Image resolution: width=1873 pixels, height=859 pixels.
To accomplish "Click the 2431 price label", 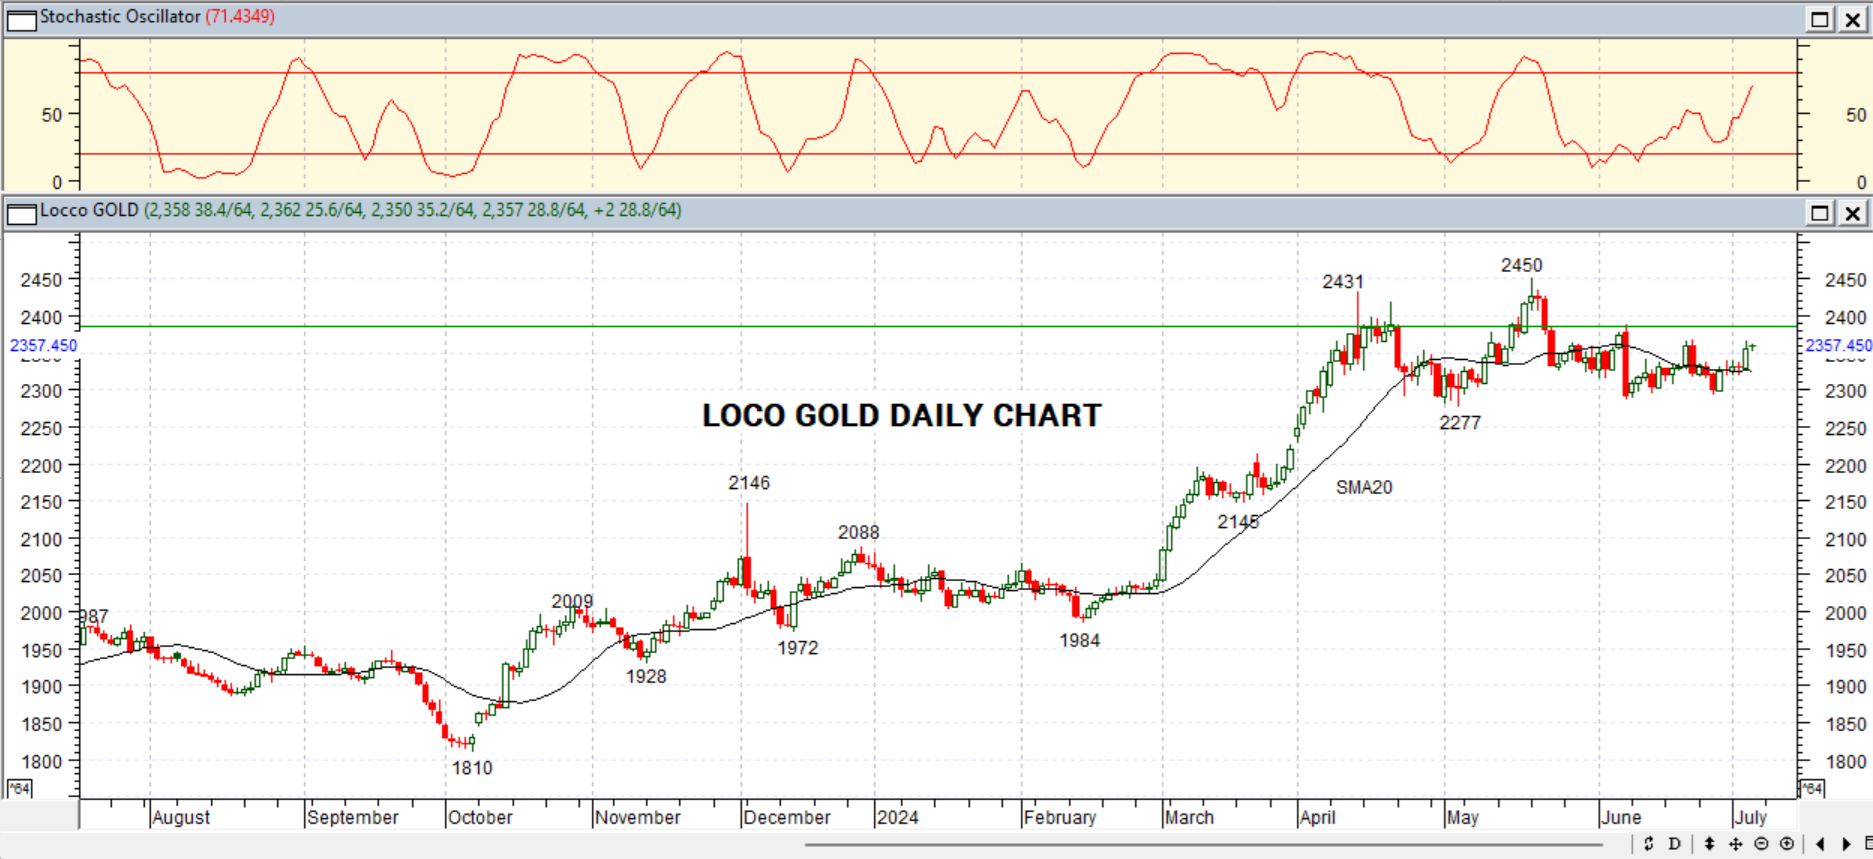I will coord(1343,282).
